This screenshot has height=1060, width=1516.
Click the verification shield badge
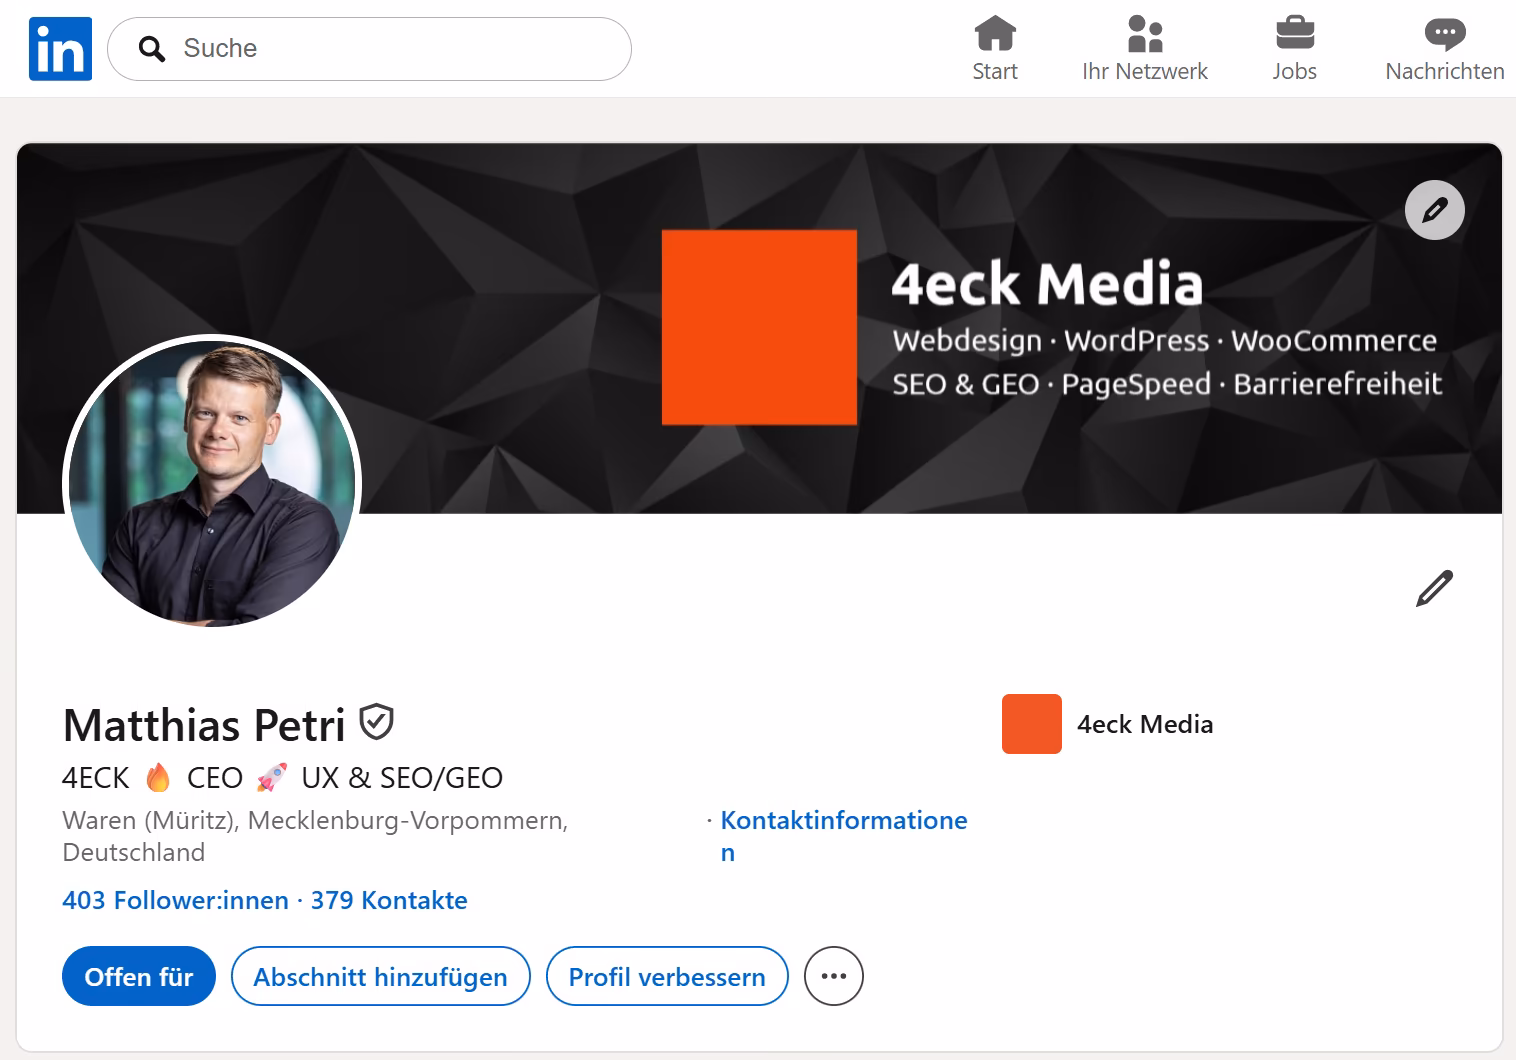376,722
